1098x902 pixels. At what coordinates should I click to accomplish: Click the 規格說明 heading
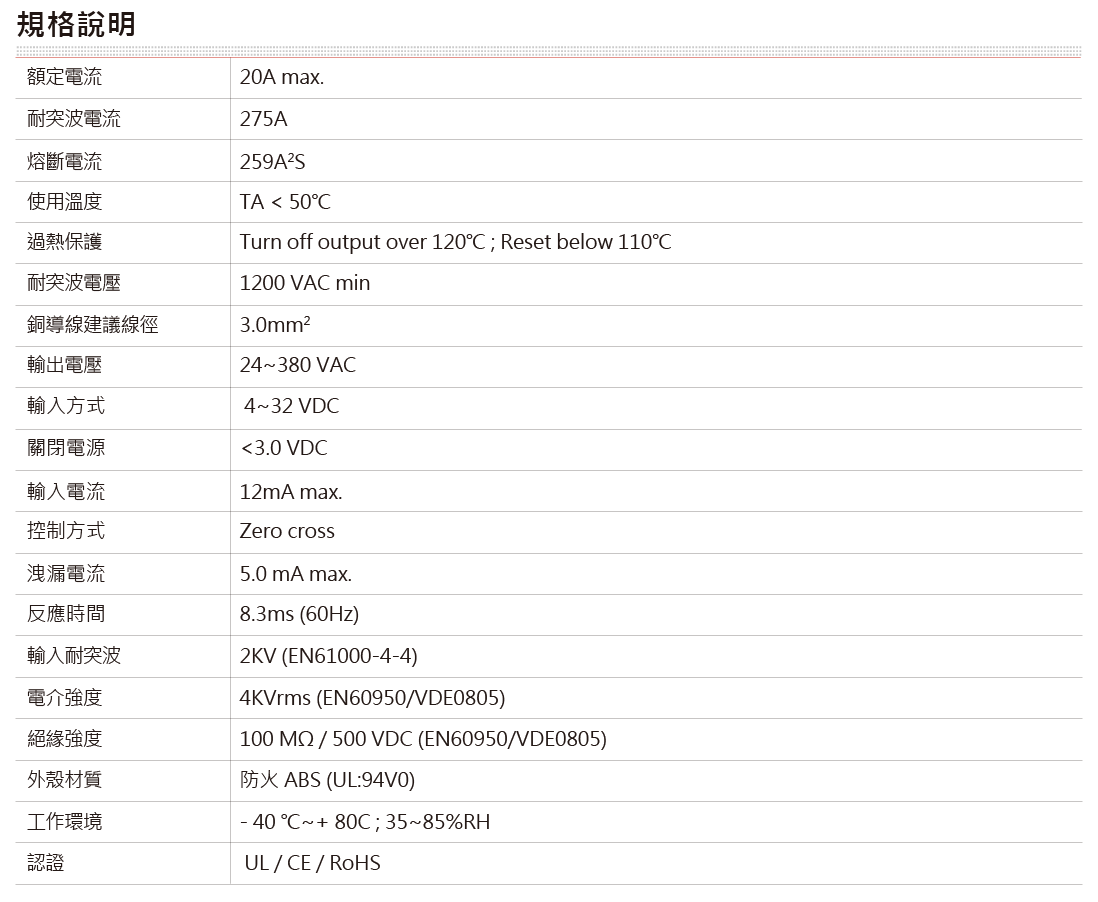tap(76, 24)
